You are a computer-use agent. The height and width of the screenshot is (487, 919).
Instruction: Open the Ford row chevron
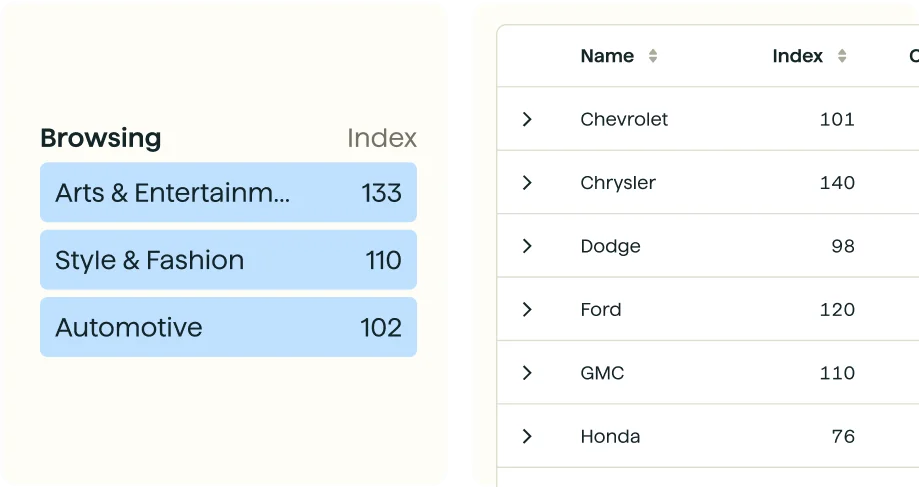[x=527, y=309]
